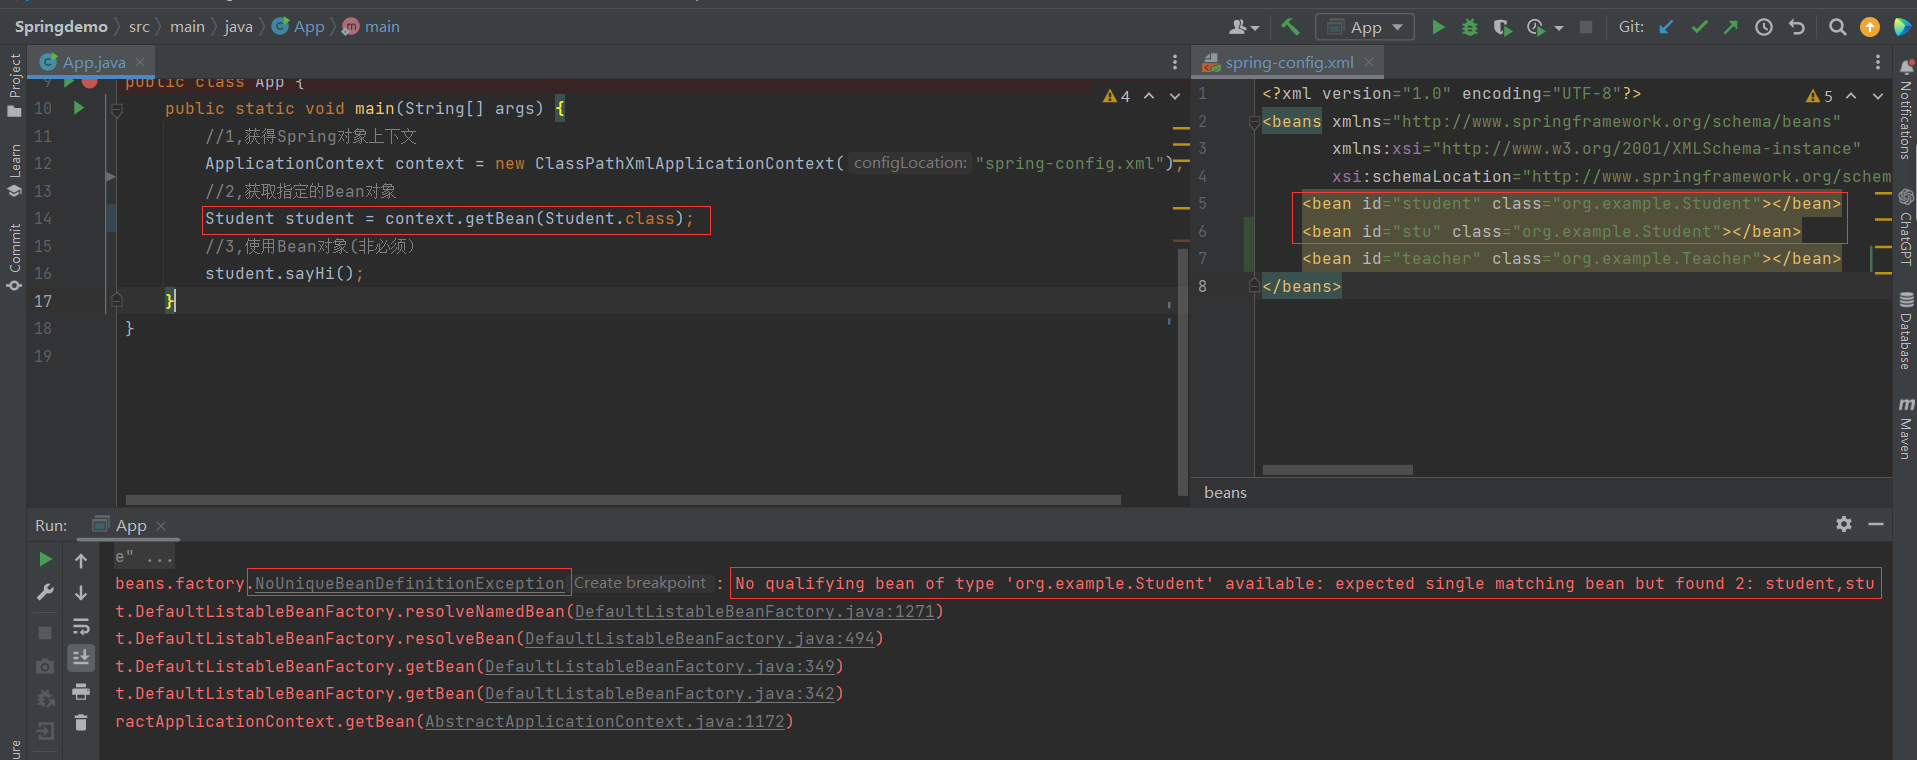Open the App run configuration dropdown

1365,27
